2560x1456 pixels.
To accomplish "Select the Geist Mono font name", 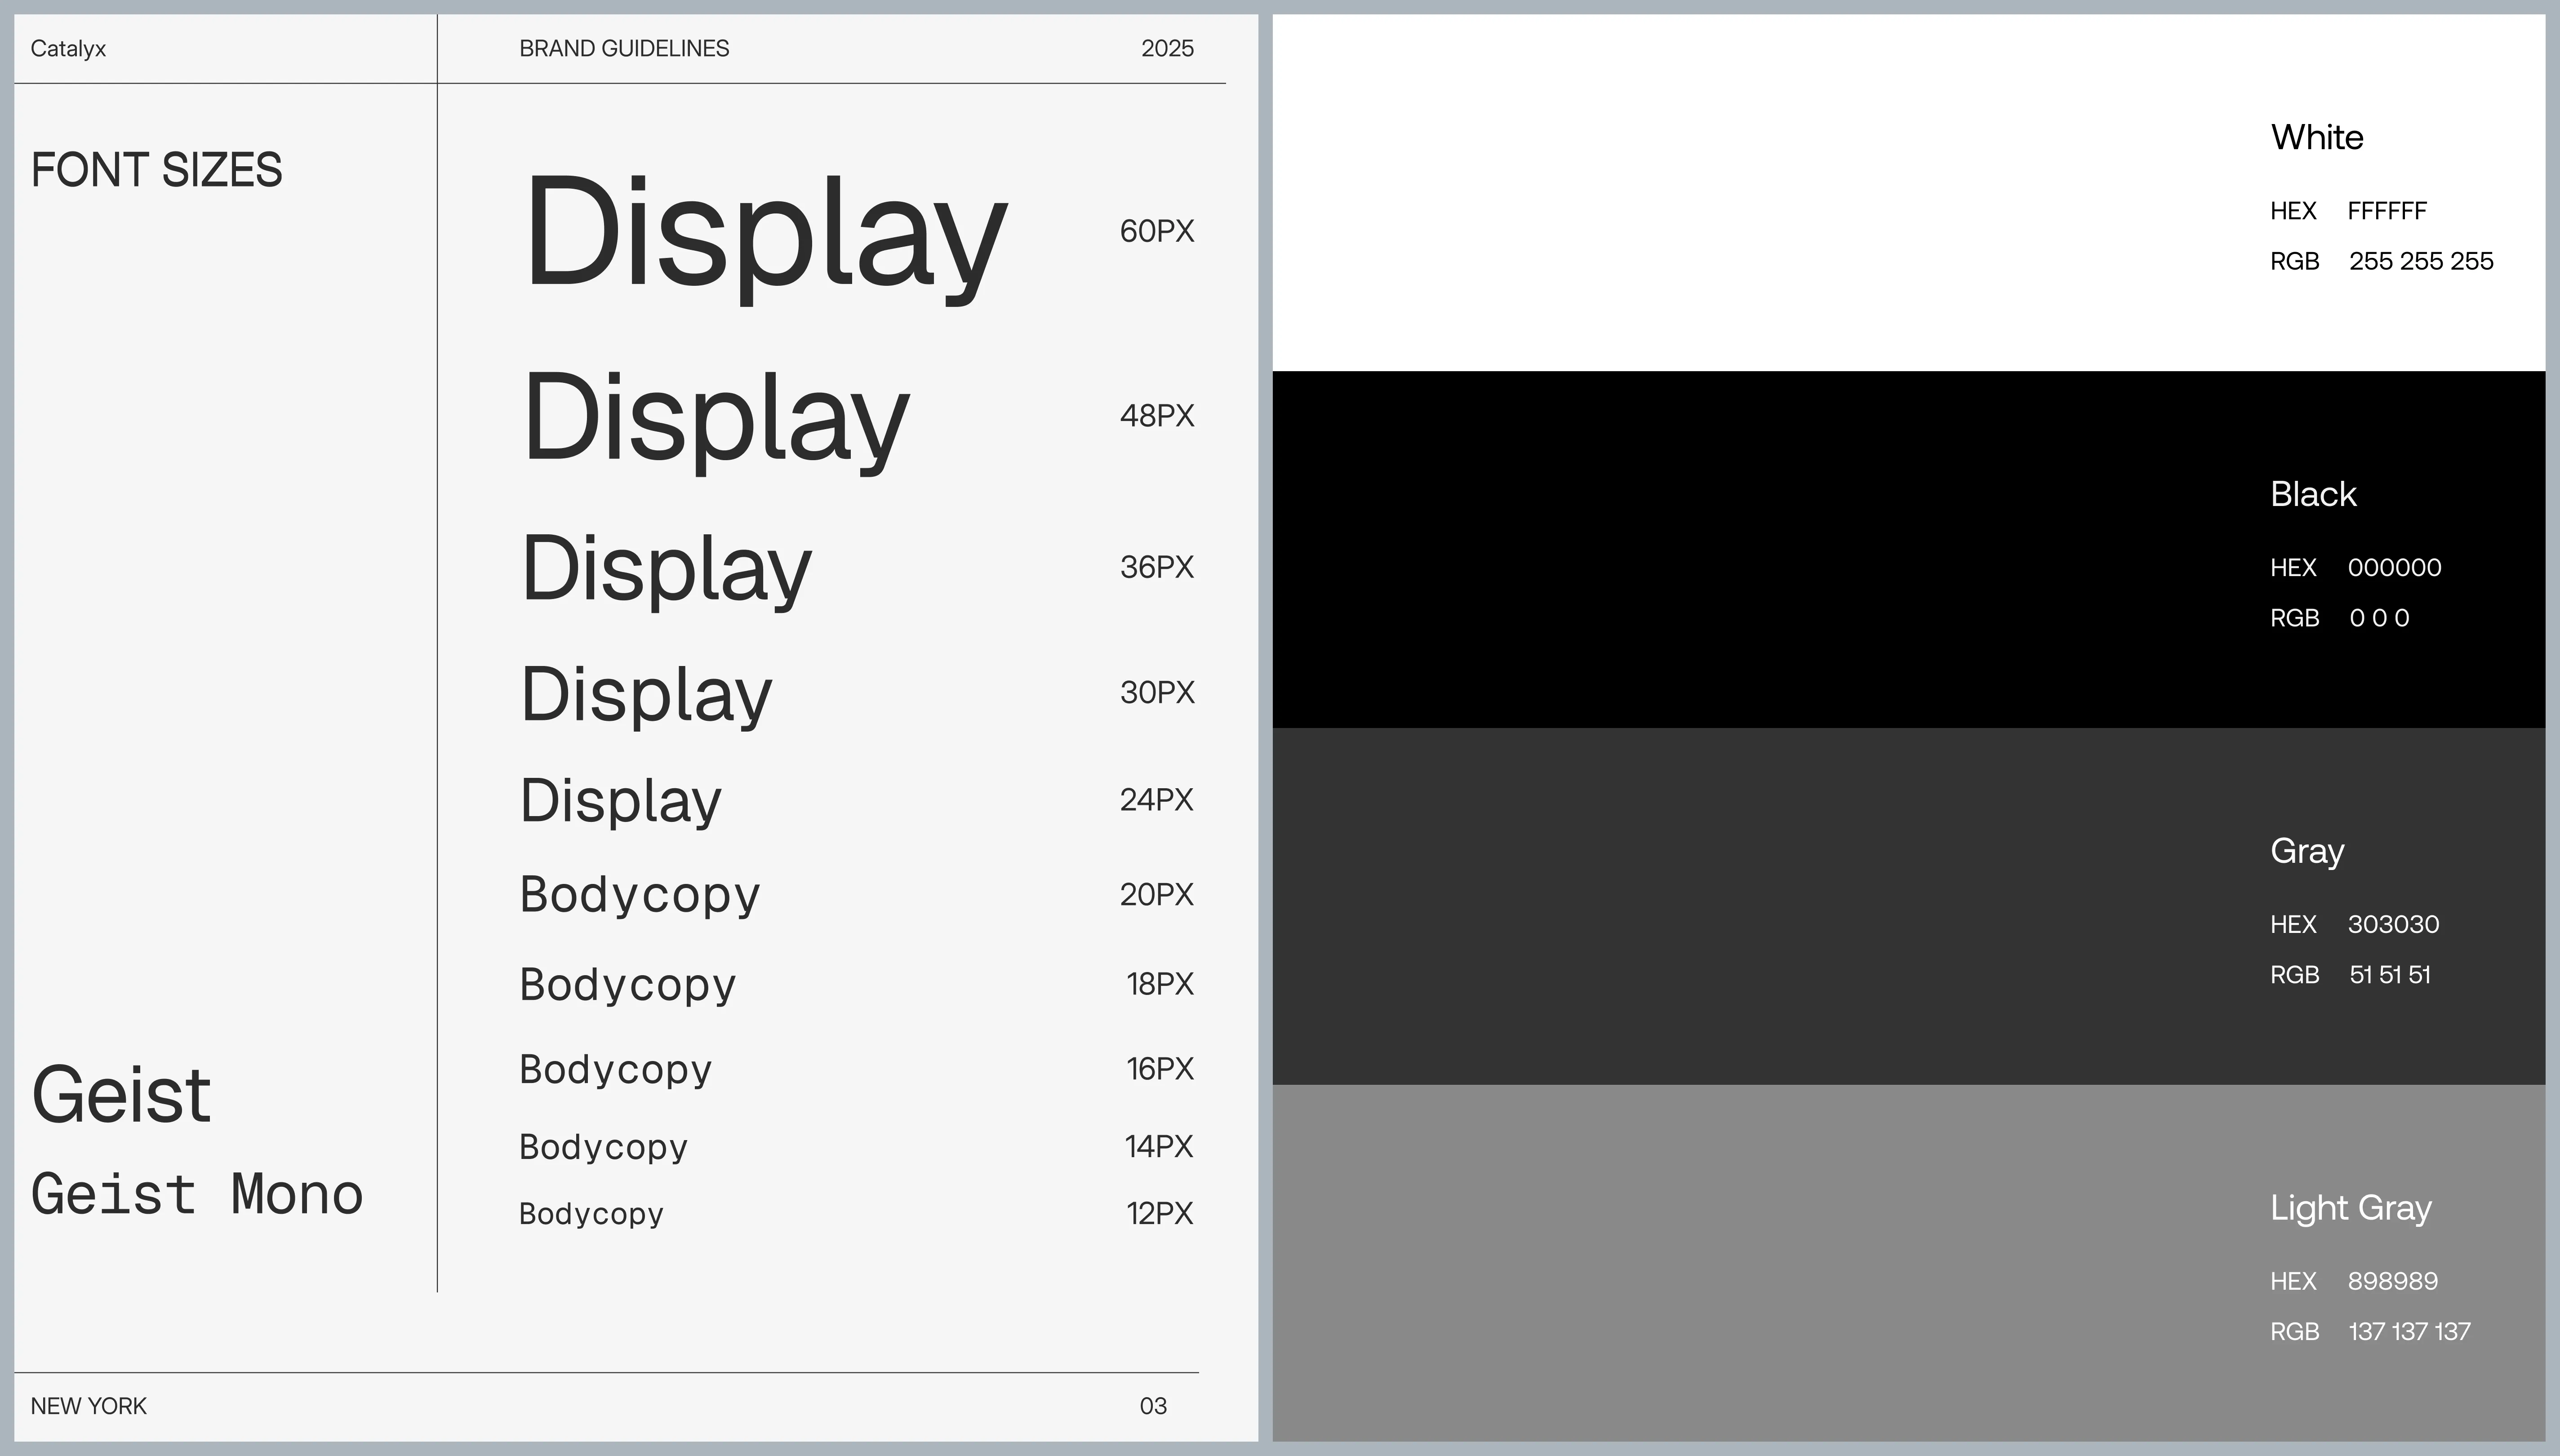I will [x=197, y=1194].
